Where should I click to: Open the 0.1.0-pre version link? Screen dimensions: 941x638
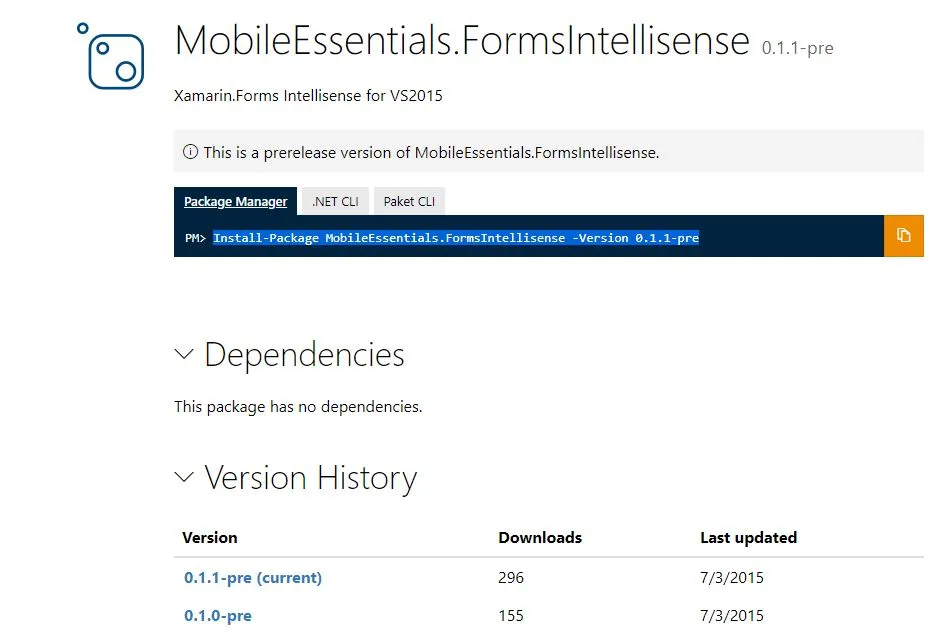pyautogui.click(x=217, y=616)
